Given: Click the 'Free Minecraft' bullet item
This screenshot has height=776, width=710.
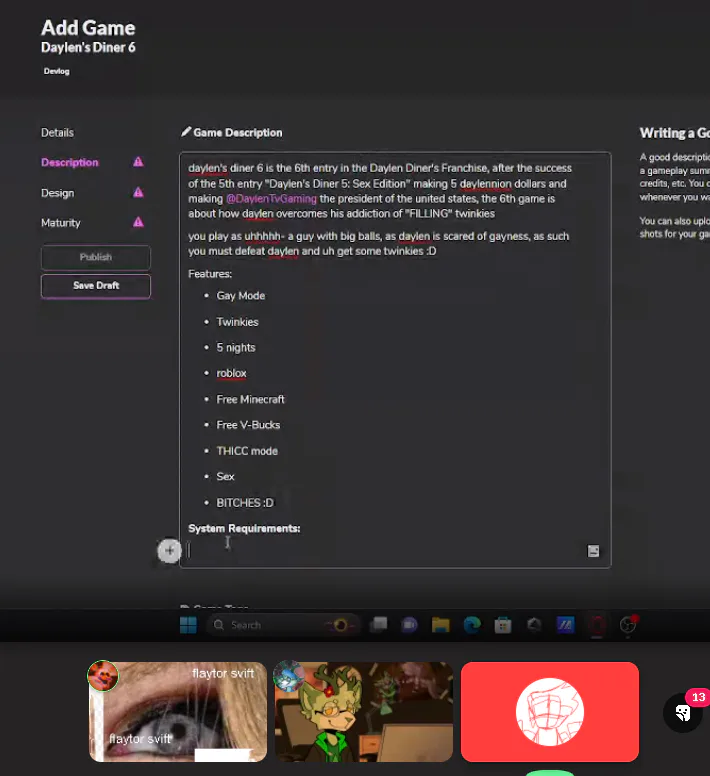Looking at the screenshot, I should 250,399.
